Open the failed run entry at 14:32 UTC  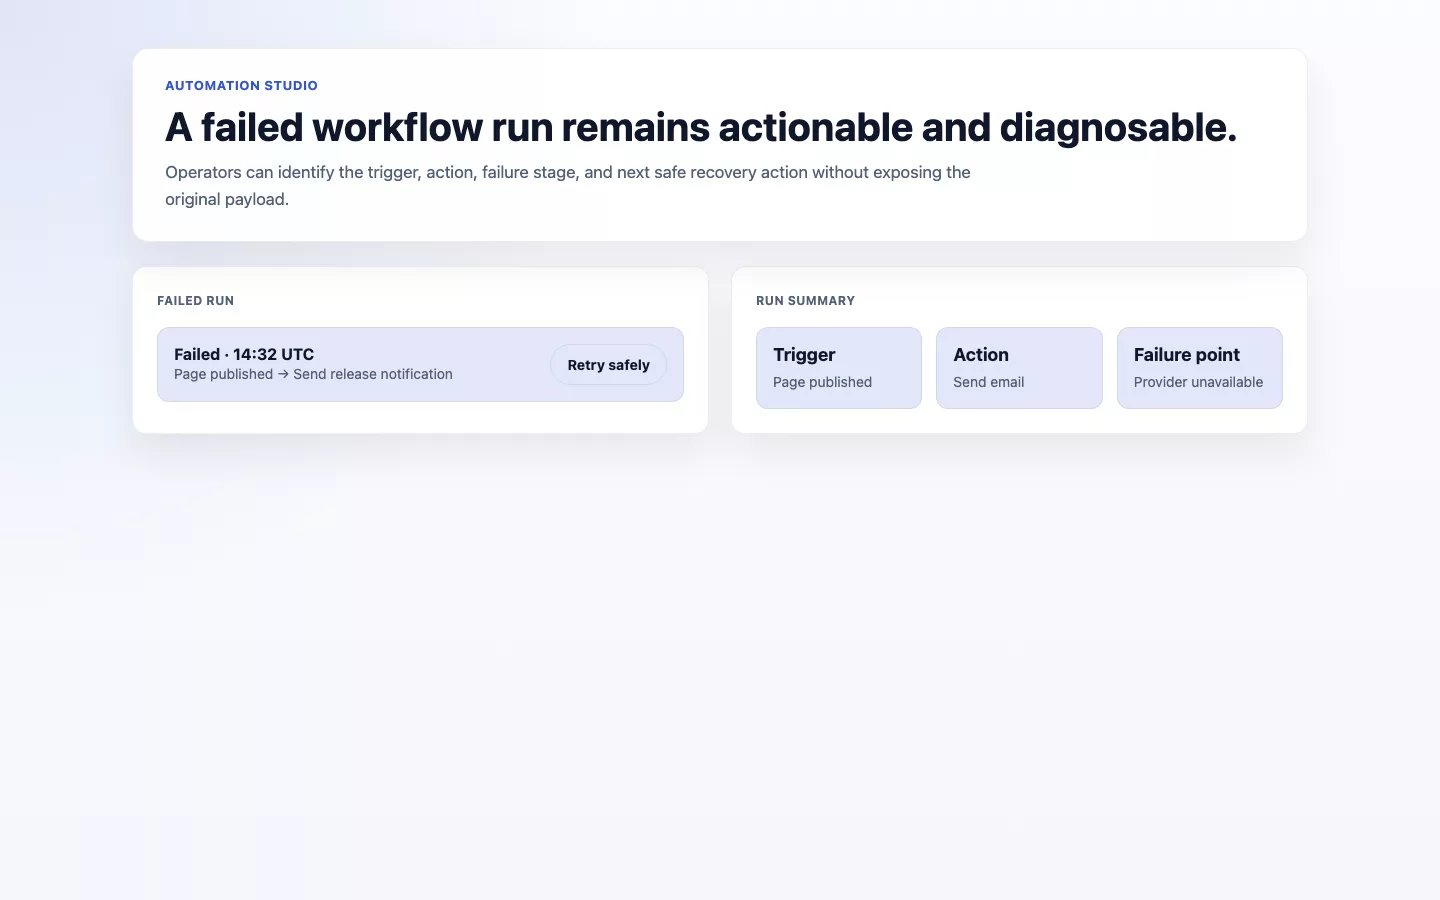pos(420,364)
